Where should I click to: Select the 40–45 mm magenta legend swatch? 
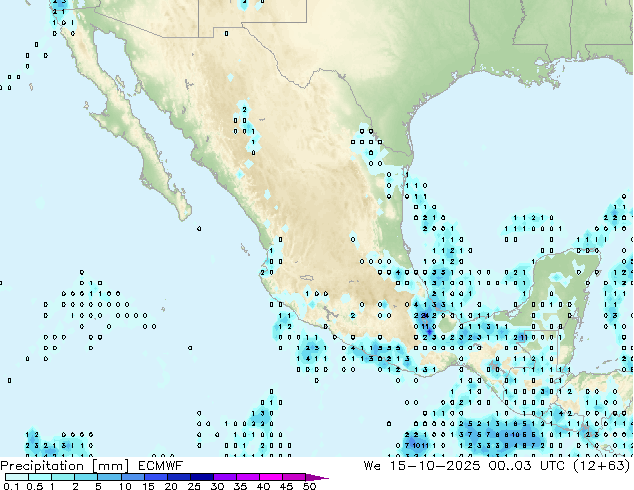(x=271, y=477)
